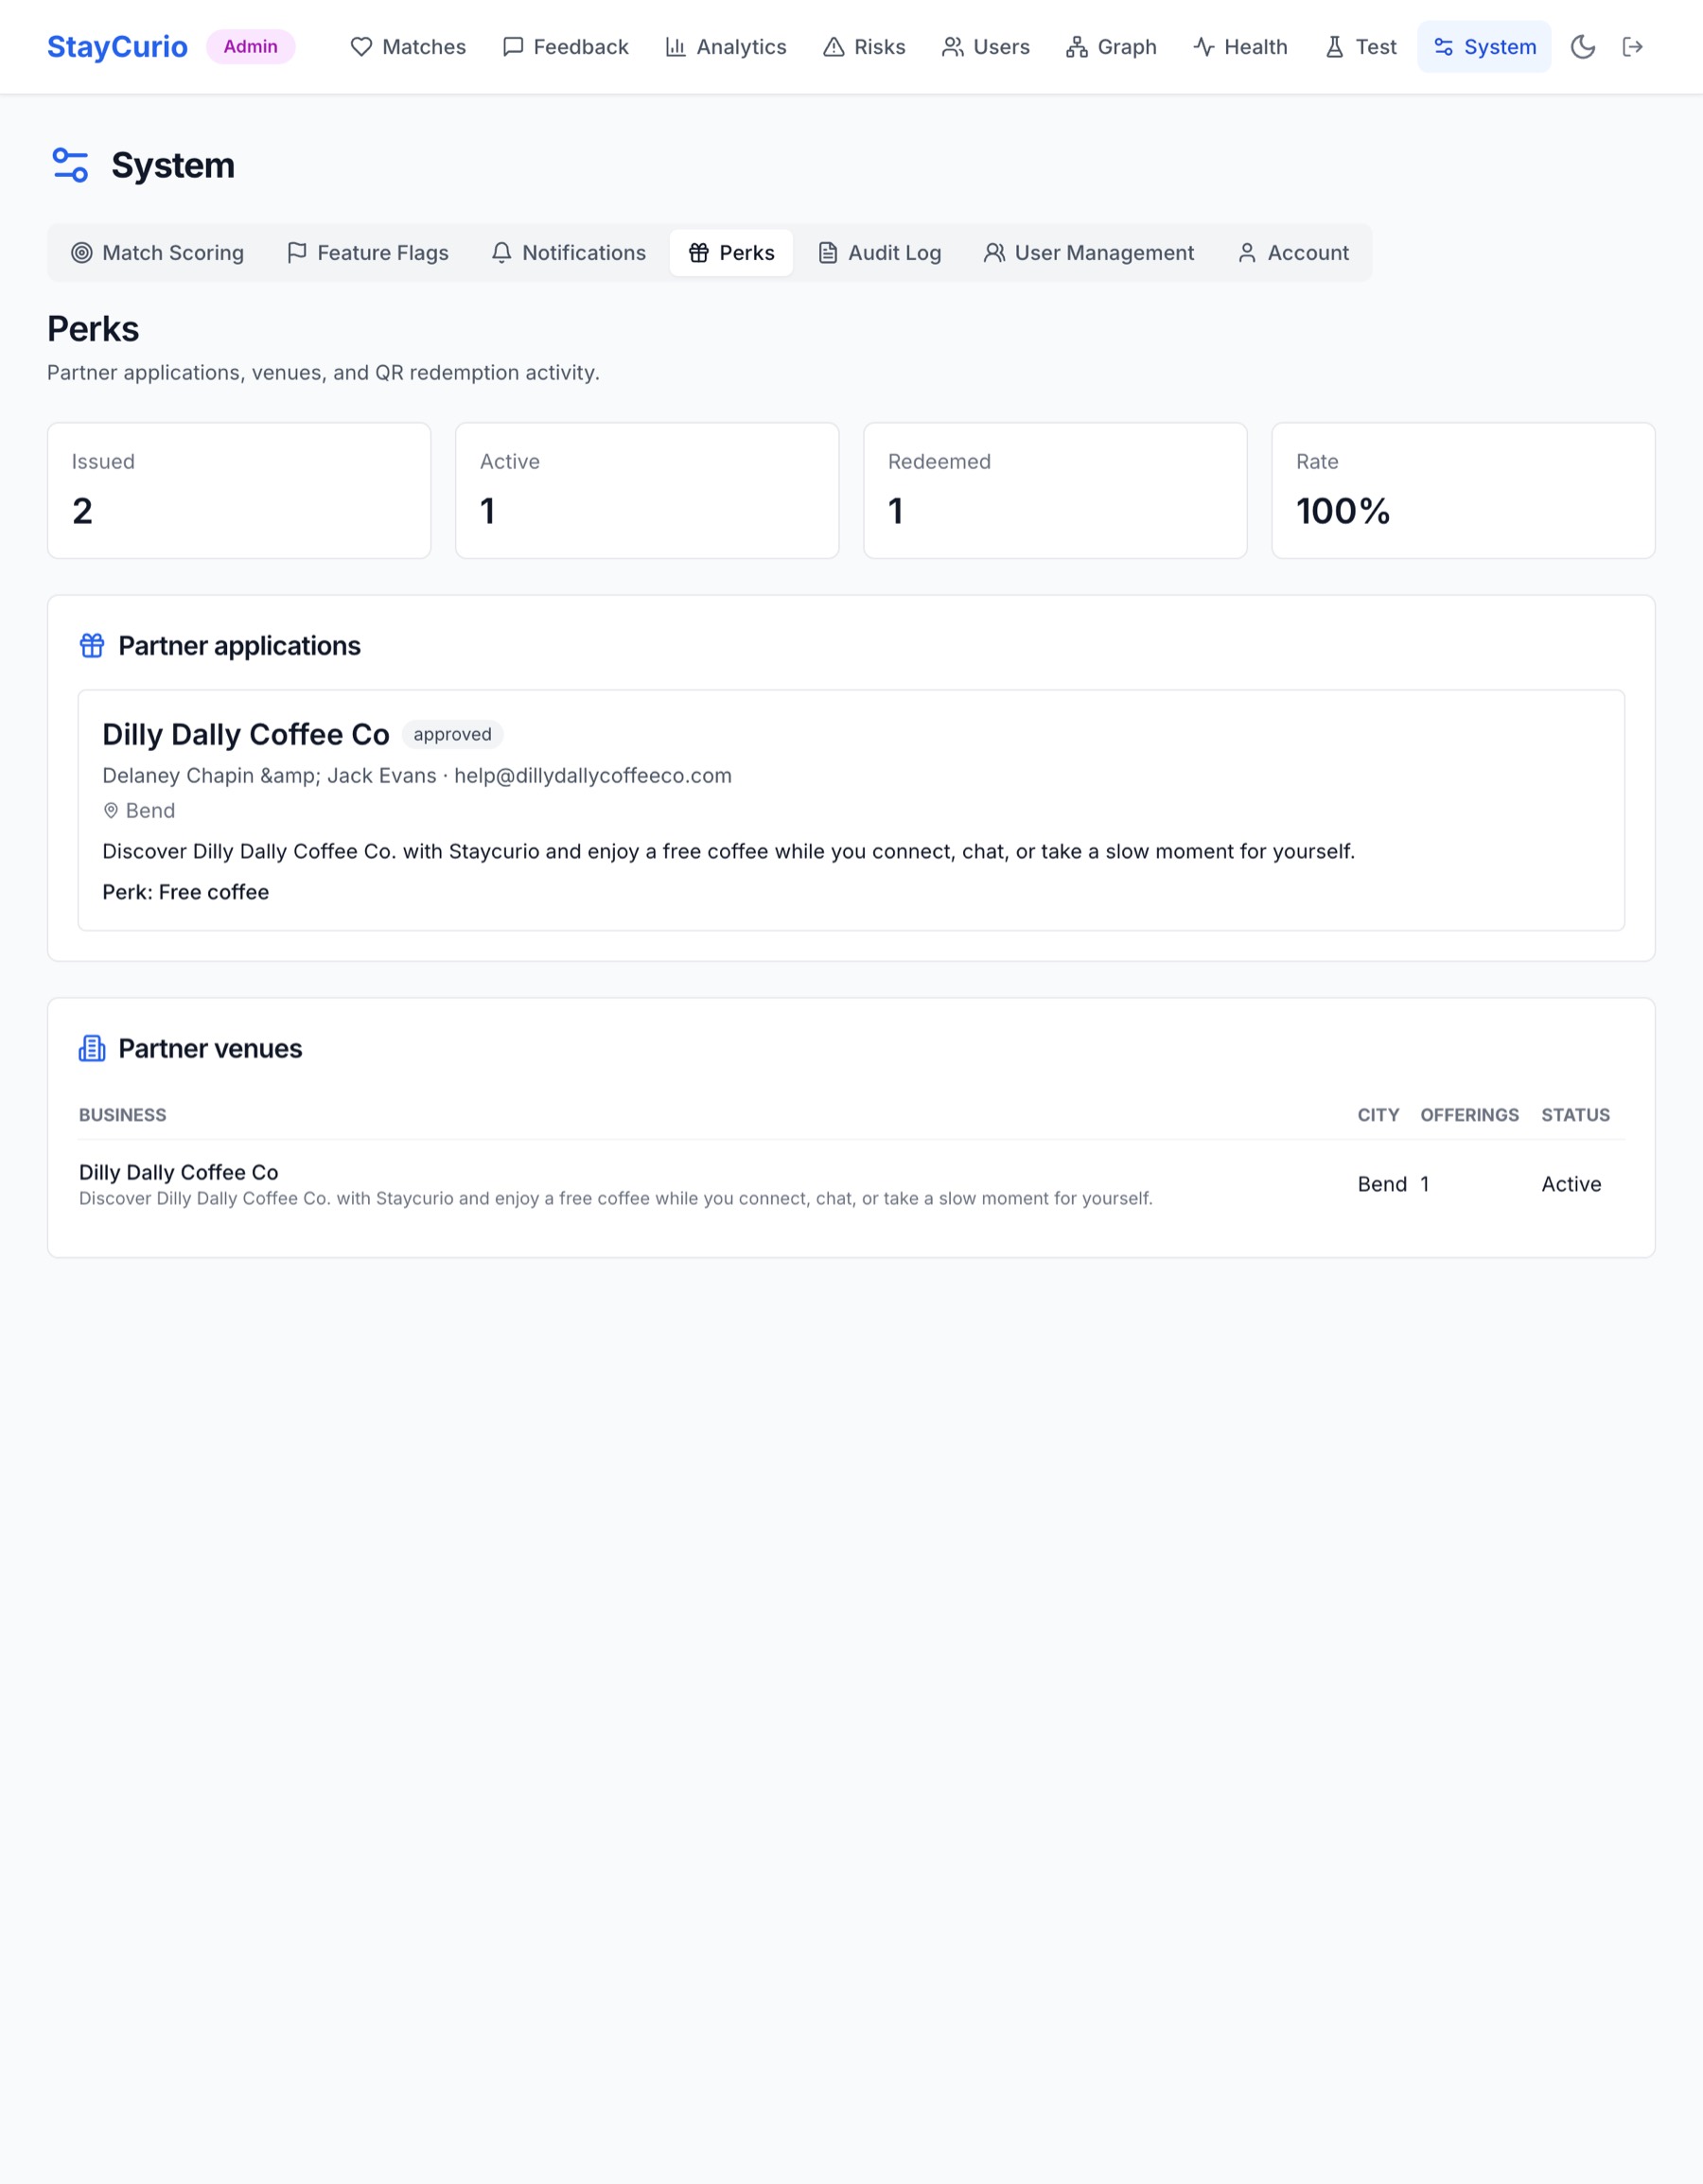
Task: Open the Notifications tab
Action: pyautogui.click(x=568, y=253)
